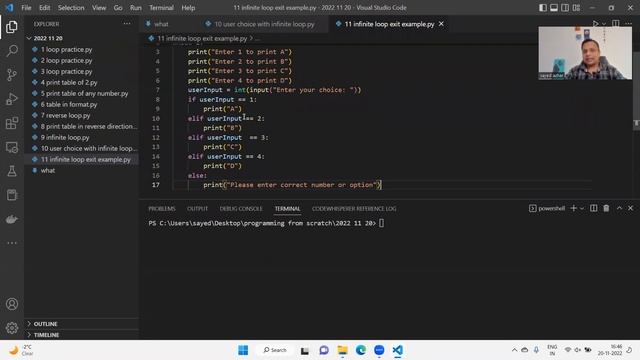The height and width of the screenshot is (360, 640).
Task: Open the Docker whale icon
Action: (12, 219)
